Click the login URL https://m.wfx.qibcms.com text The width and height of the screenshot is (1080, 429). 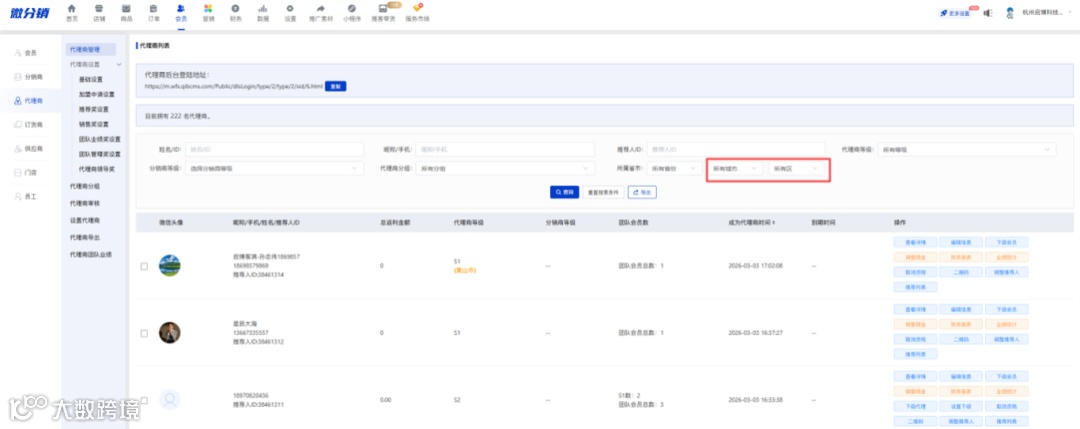click(233, 87)
